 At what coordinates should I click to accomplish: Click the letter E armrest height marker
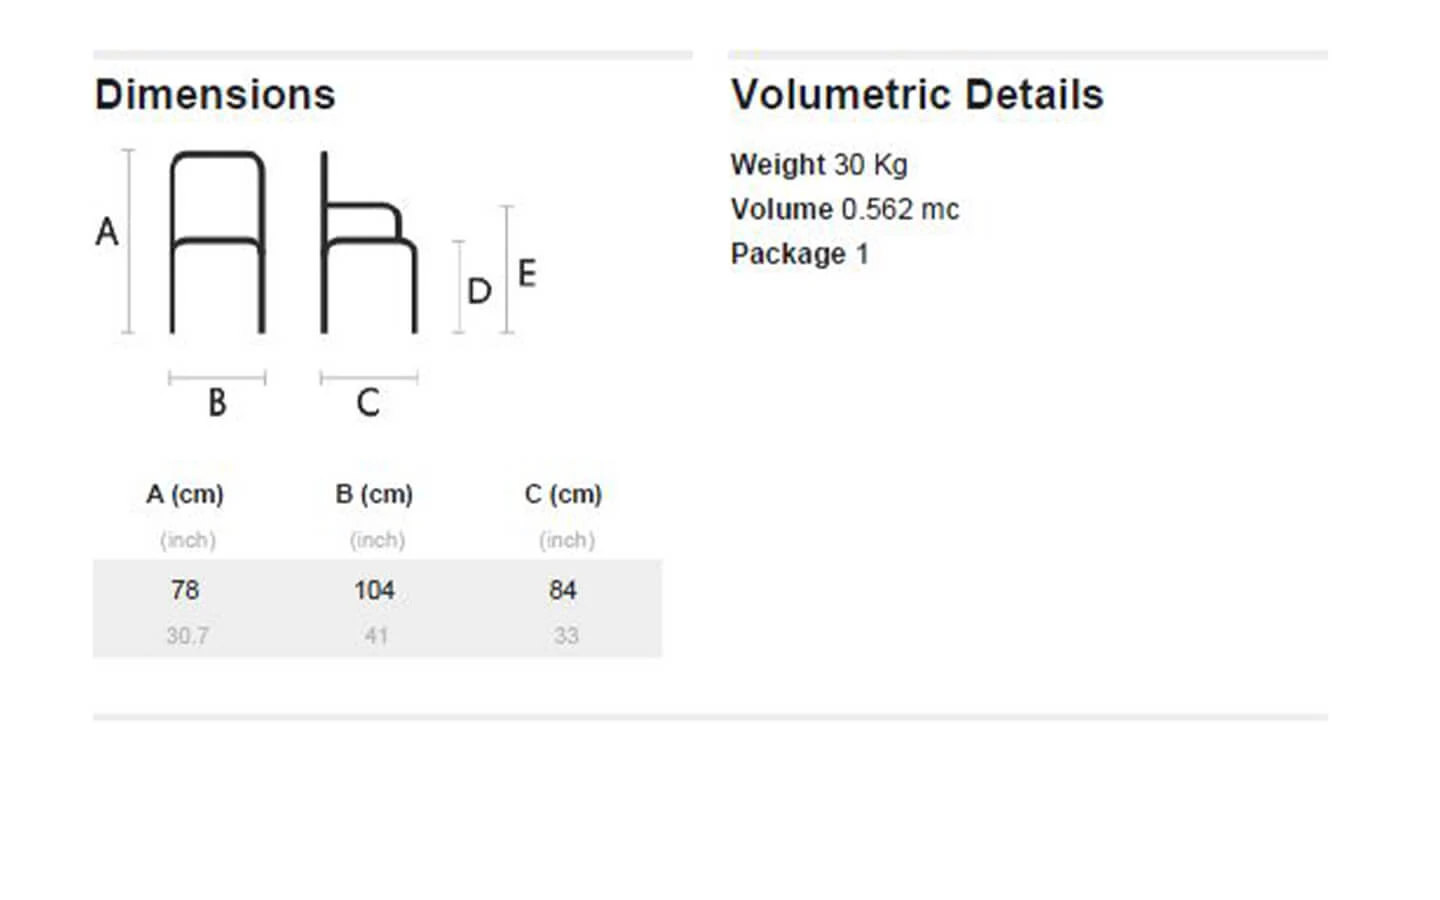point(527,273)
